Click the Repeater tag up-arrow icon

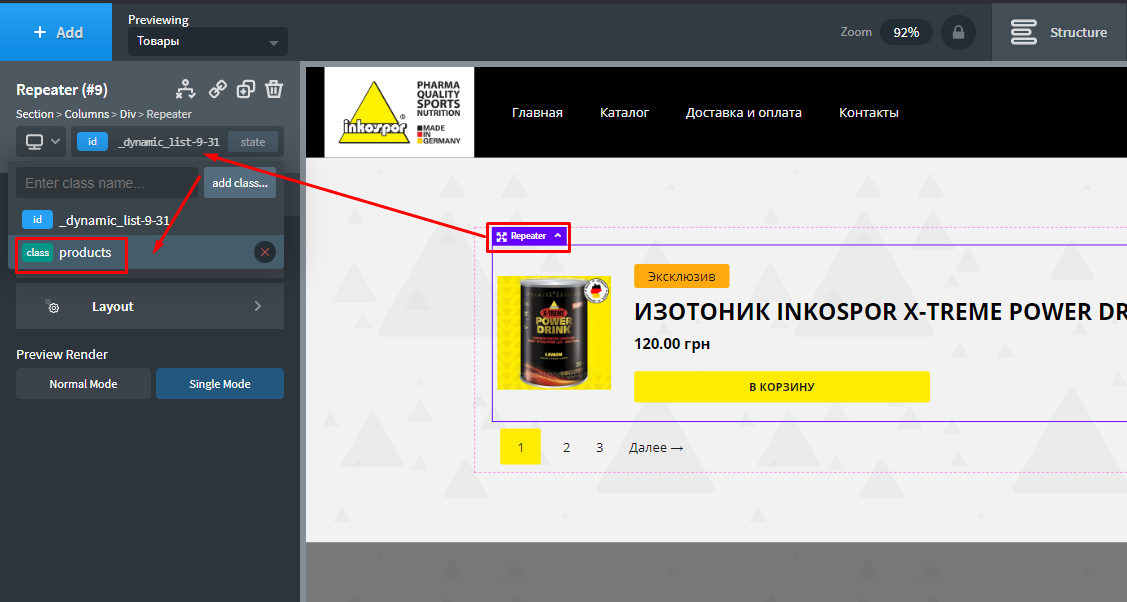(x=558, y=236)
